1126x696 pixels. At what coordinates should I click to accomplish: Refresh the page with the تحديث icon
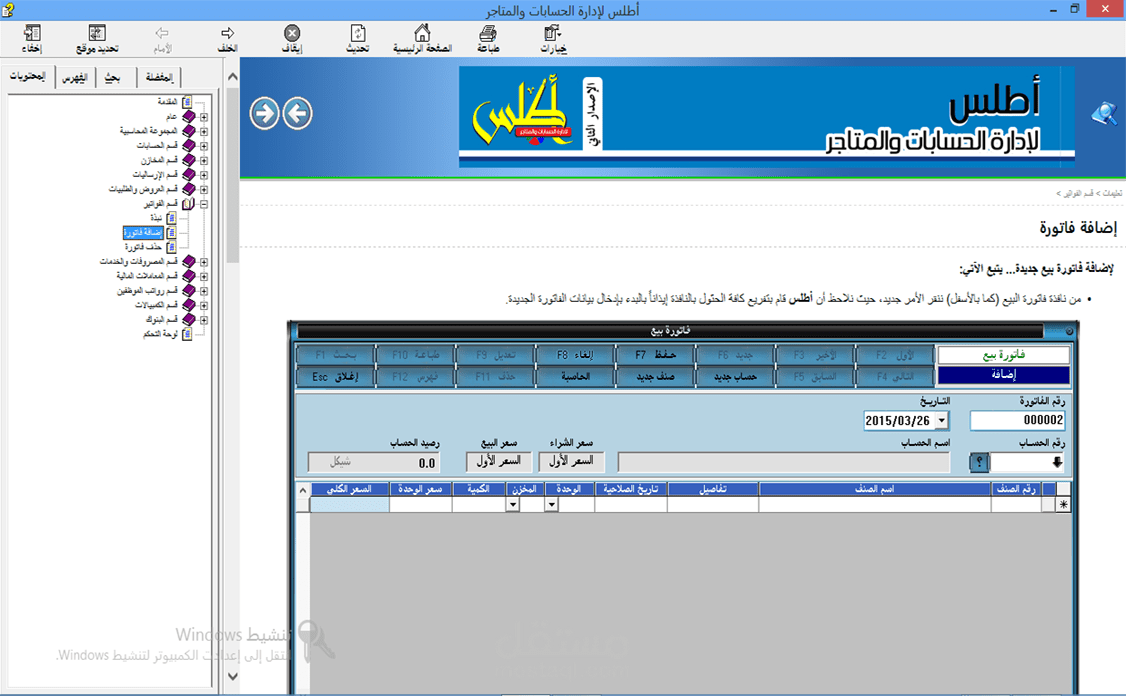[x=358, y=33]
